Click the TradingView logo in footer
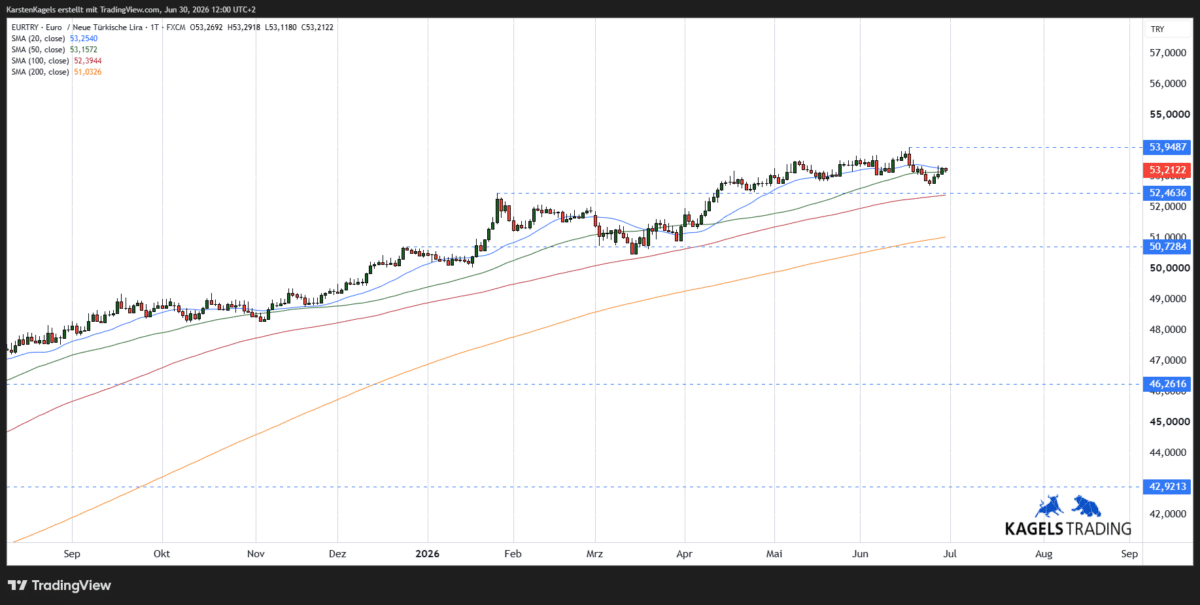Image resolution: width=1200 pixels, height=605 pixels. tap(60, 585)
